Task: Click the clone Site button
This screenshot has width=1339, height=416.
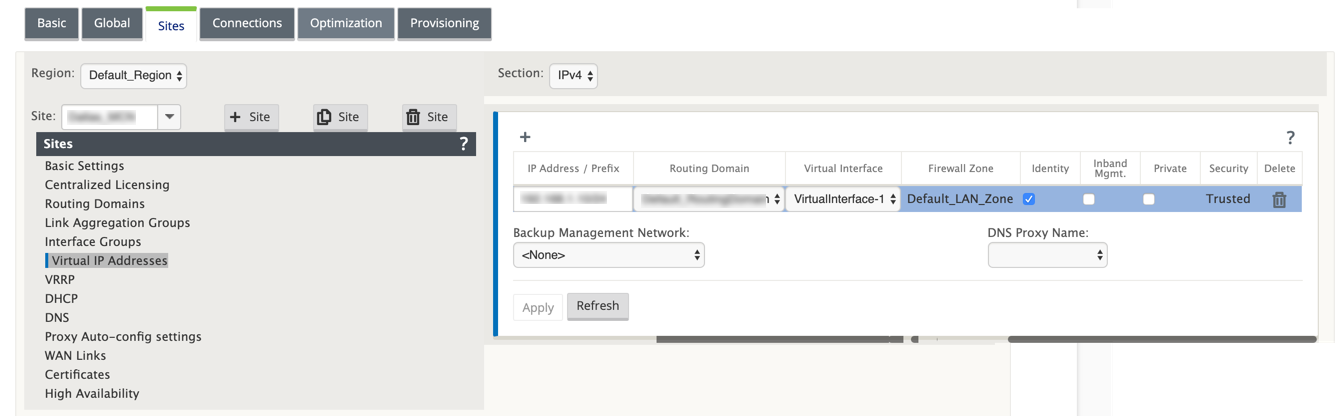Action: click(340, 117)
